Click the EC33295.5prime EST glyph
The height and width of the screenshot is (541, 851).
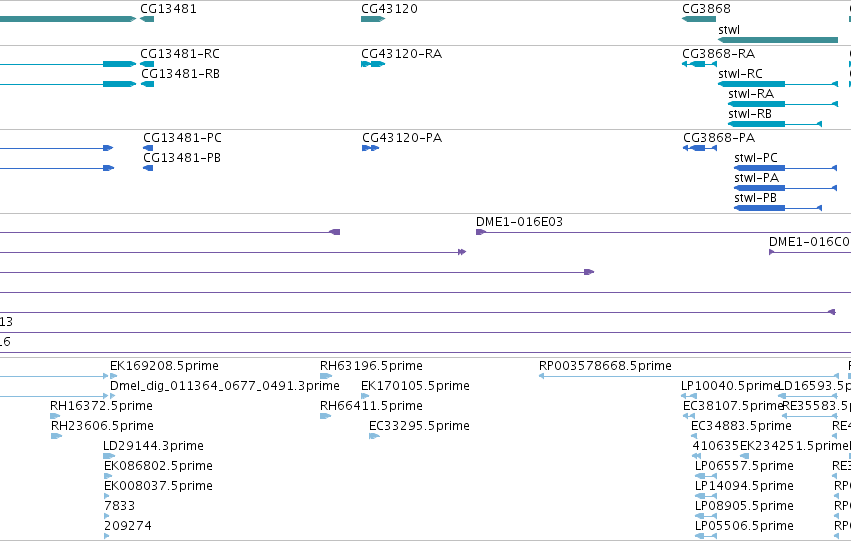pyautogui.click(x=374, y=436)
